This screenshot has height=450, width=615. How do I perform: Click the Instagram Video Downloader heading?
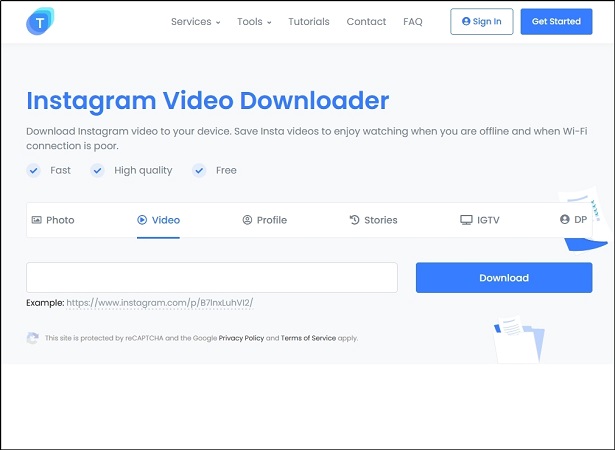click(207, 101)
